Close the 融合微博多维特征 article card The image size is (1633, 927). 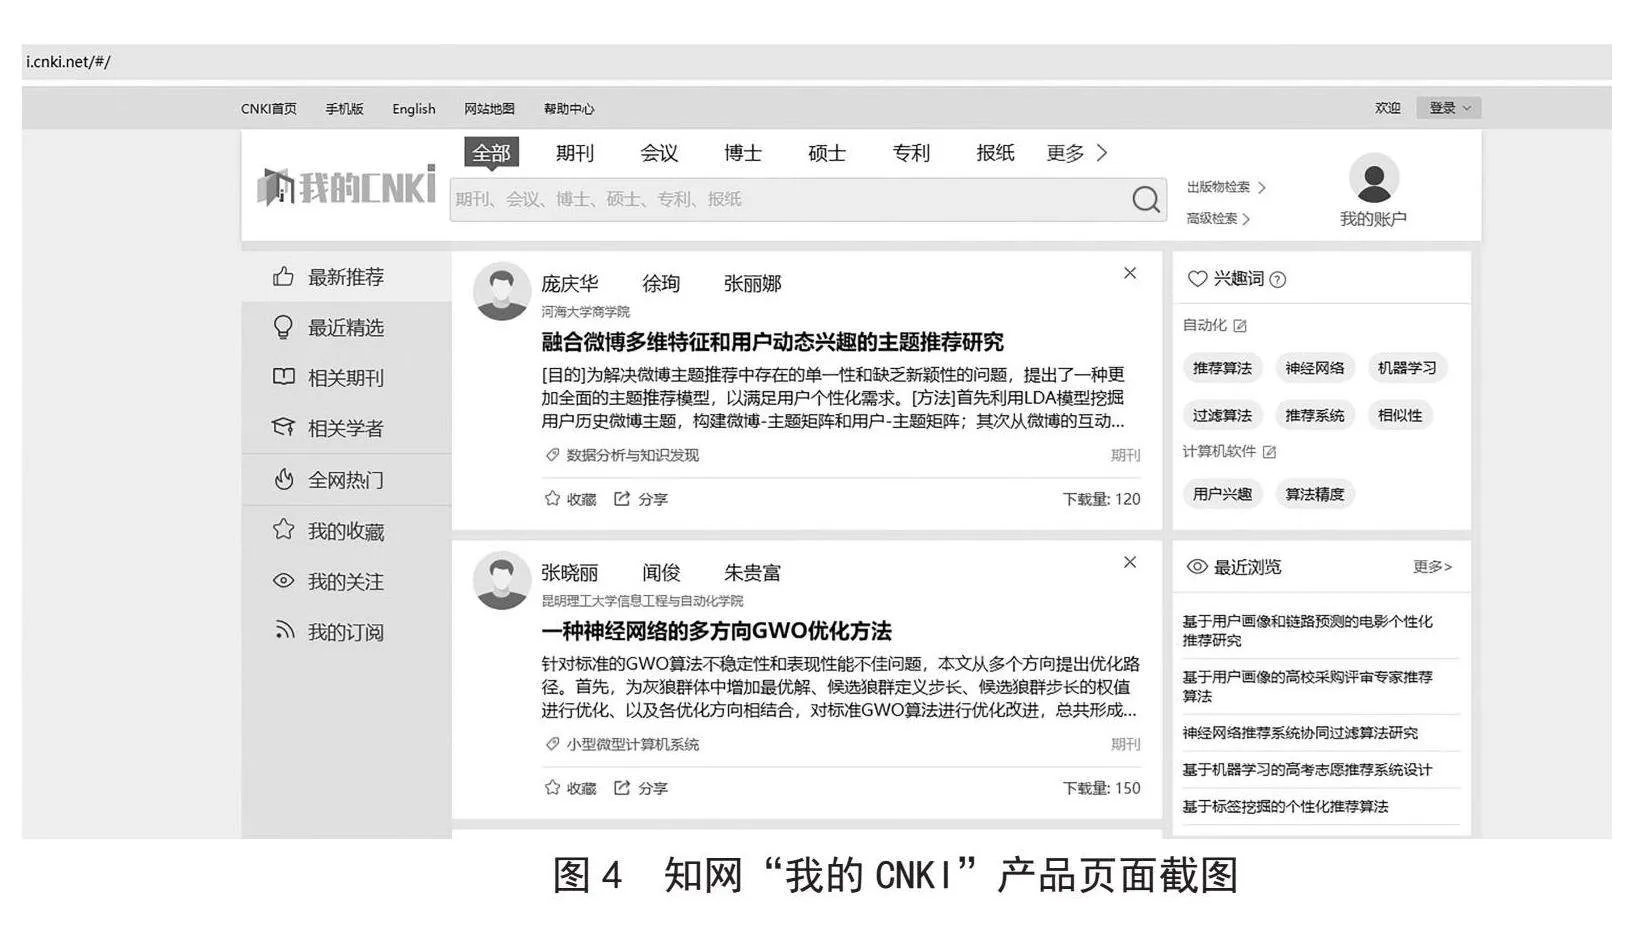click(x=1130, y=273)
